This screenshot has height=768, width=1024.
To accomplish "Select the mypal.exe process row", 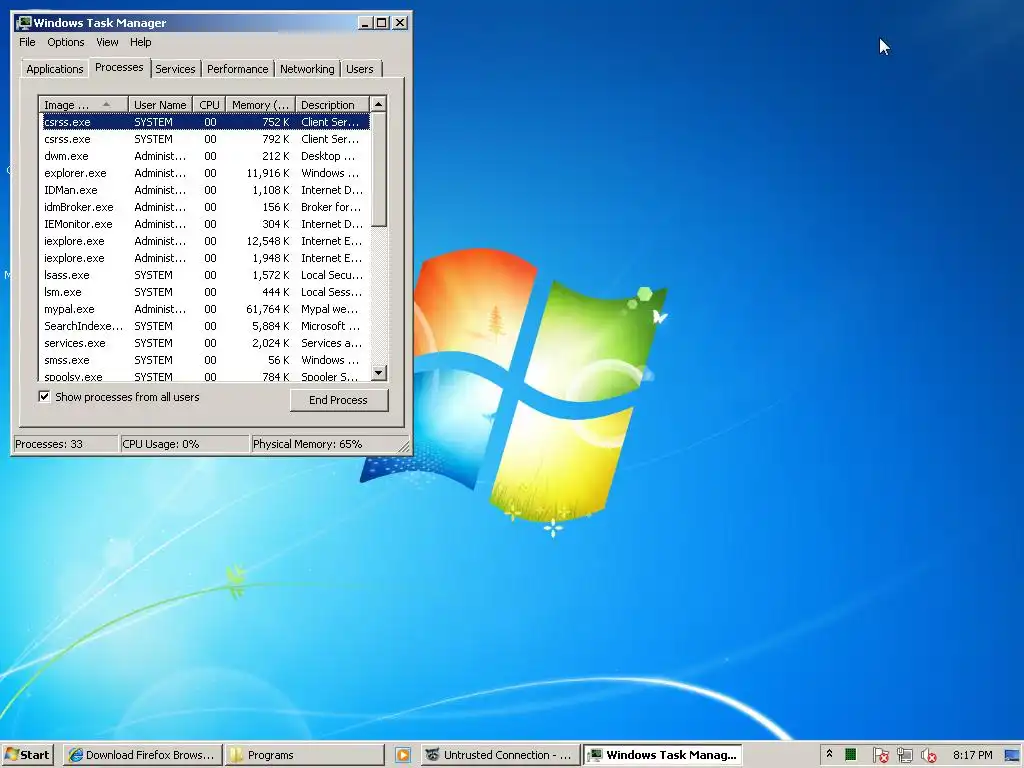I will pyautogui.click(x=204, y=309).
